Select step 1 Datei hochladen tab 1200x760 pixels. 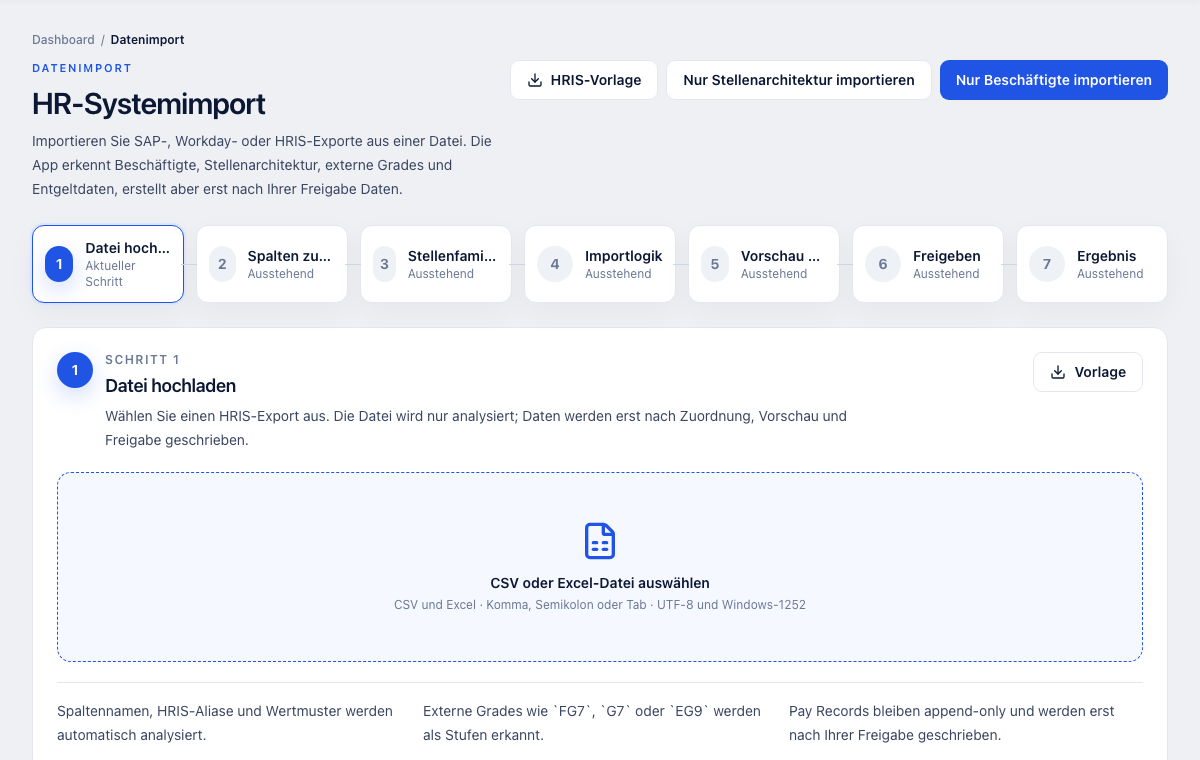(x=108, y=264)
